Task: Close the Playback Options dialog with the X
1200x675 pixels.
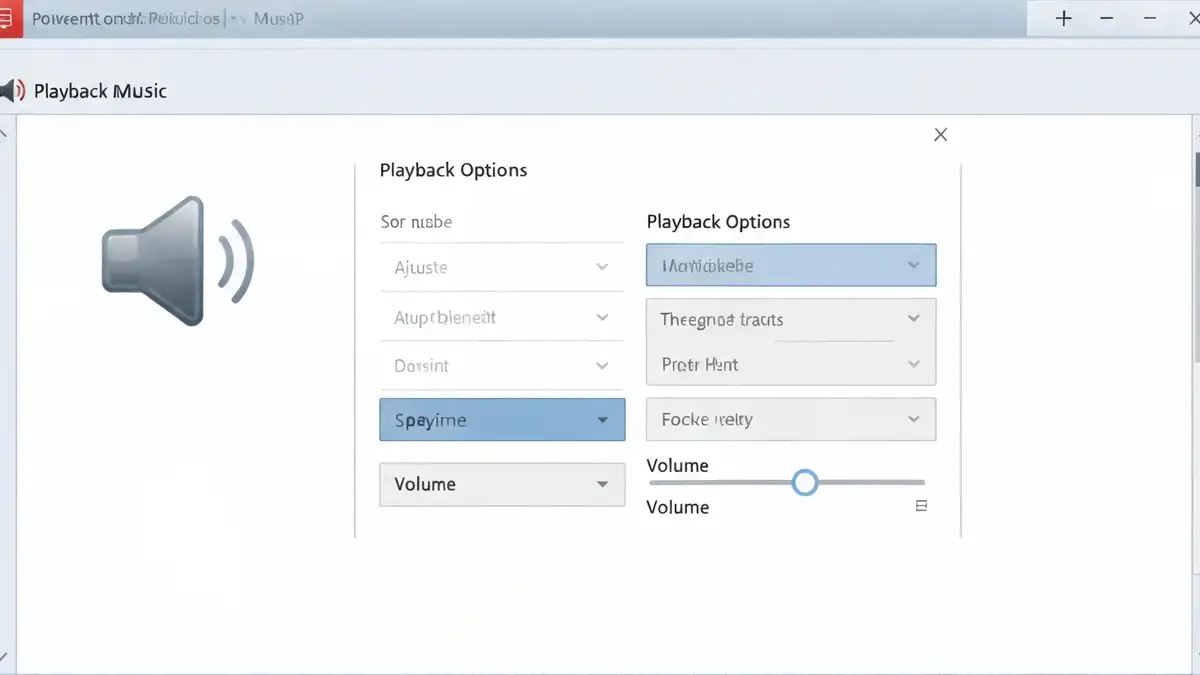Action: 940,135
